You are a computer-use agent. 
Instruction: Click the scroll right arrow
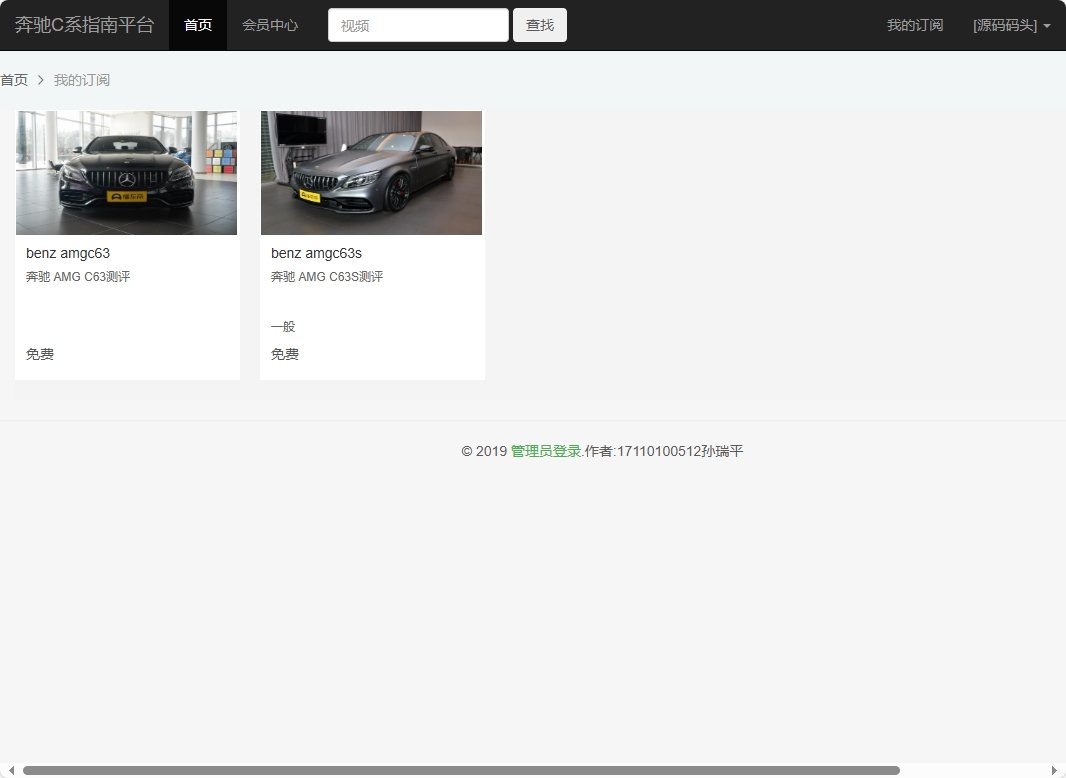tap(1054, 770)
